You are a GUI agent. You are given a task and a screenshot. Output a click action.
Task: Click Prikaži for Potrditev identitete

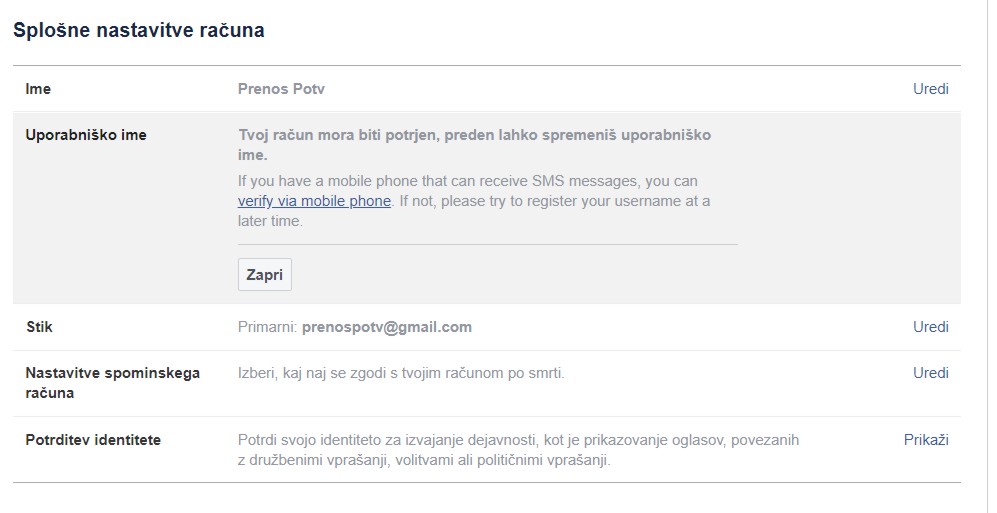pos(926,440)
